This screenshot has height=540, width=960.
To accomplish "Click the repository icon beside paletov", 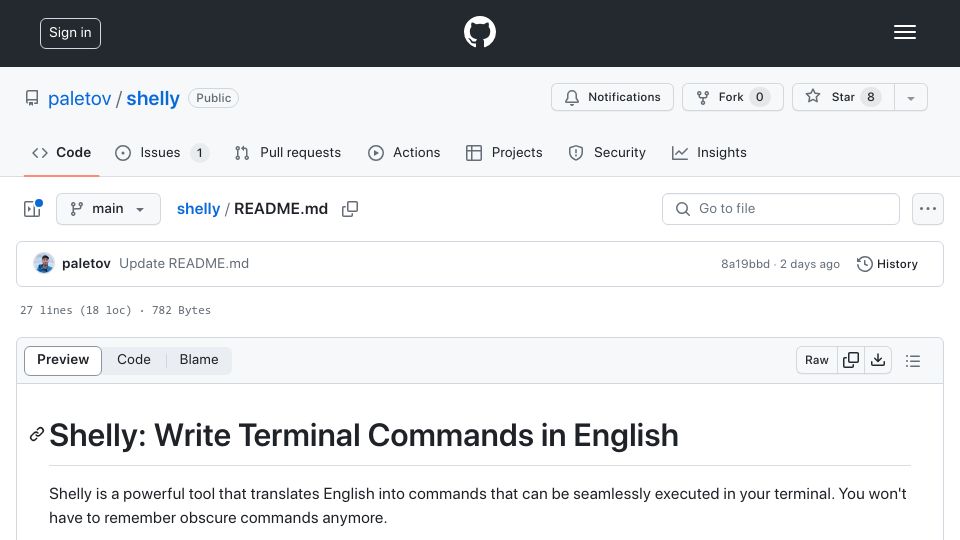I will [x=32, y=98].
